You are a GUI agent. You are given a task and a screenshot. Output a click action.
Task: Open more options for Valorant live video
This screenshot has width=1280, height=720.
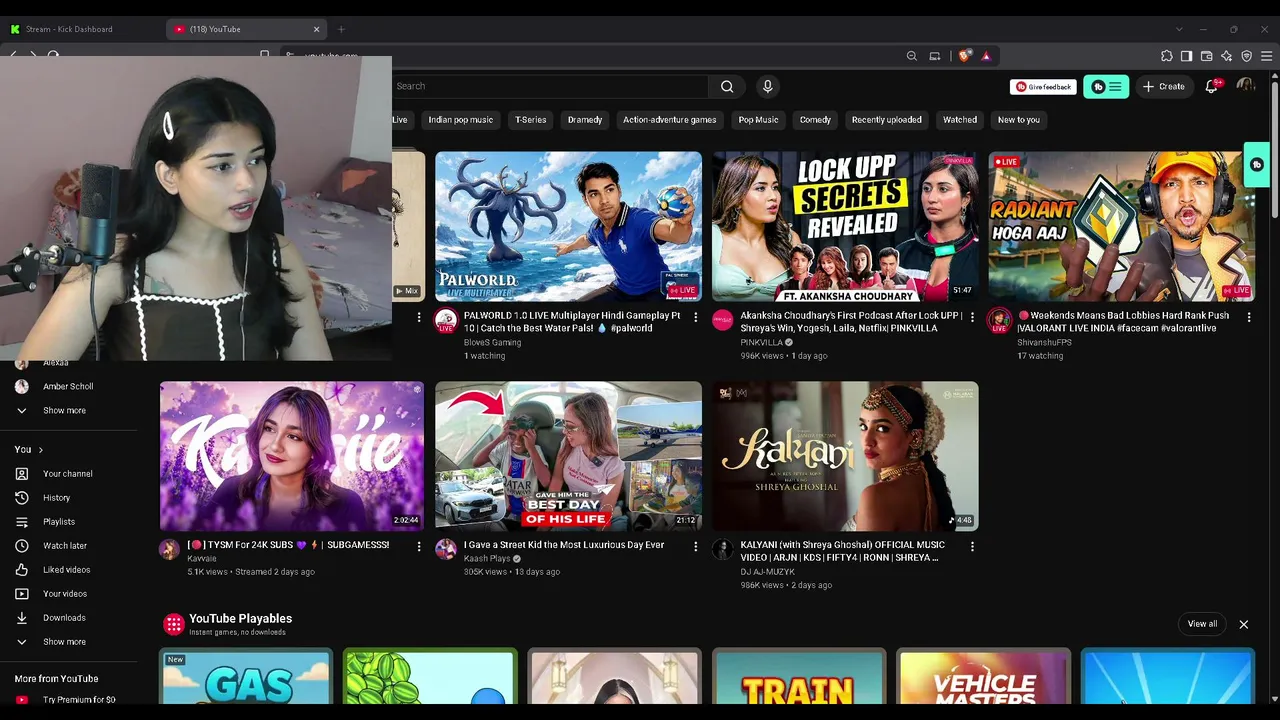[x=1249, y=317]
